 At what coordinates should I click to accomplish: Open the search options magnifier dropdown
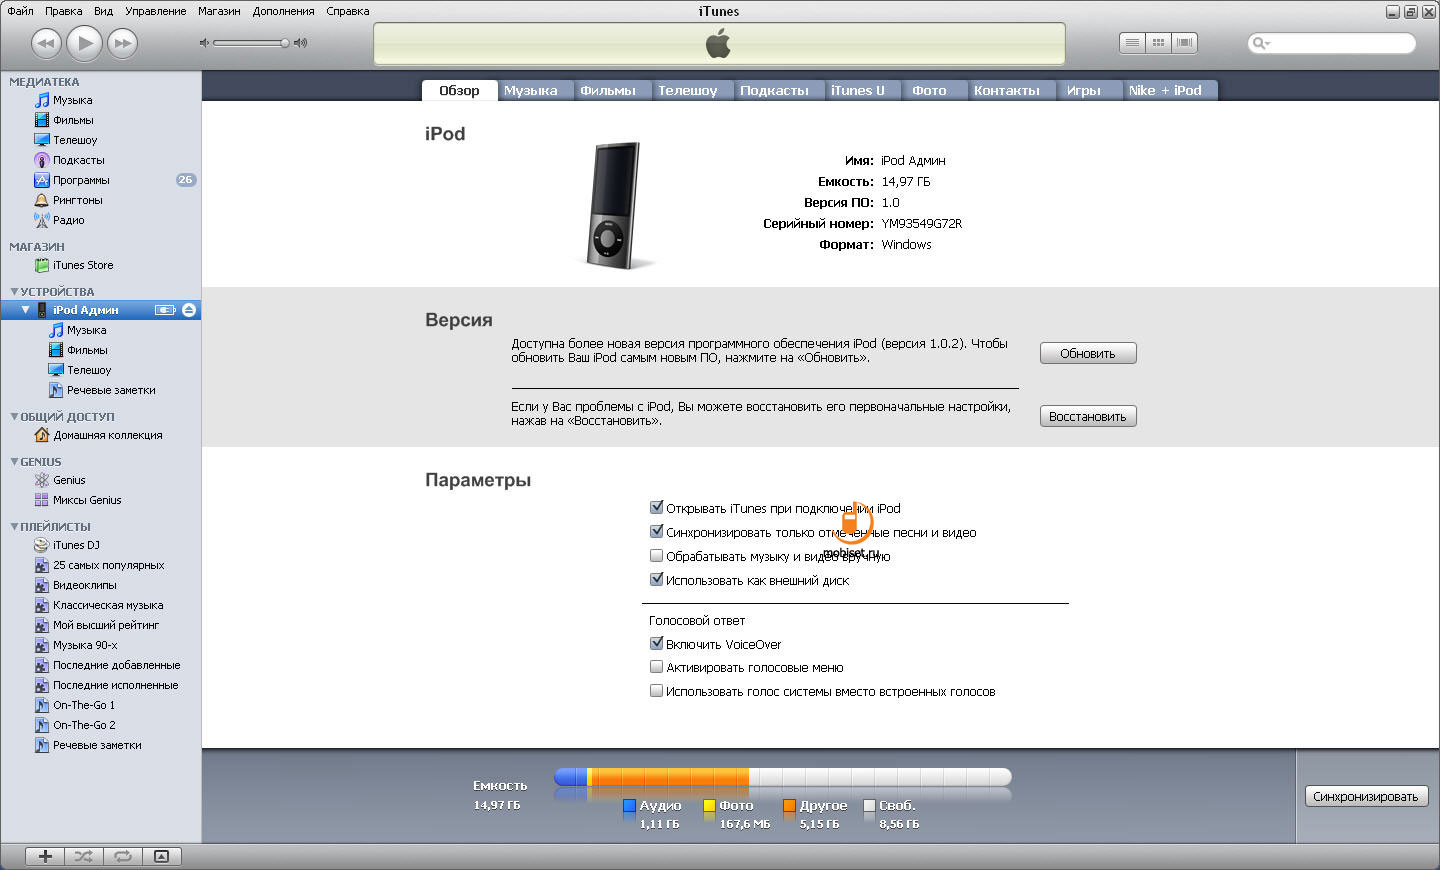(1261, 43)
